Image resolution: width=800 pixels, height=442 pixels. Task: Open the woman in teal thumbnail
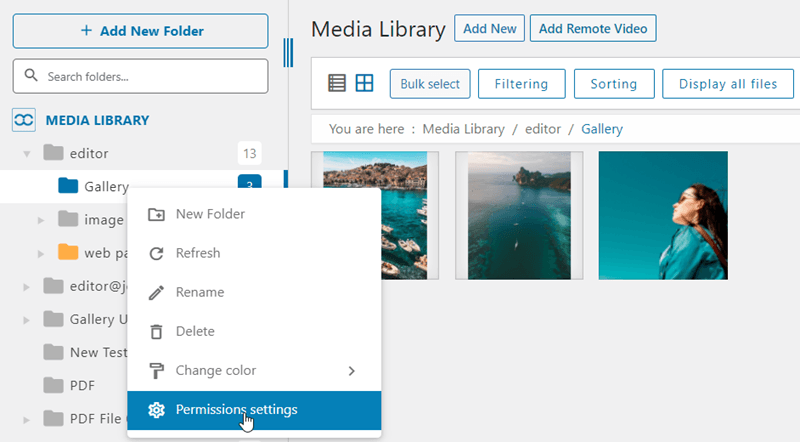(662, 215)
